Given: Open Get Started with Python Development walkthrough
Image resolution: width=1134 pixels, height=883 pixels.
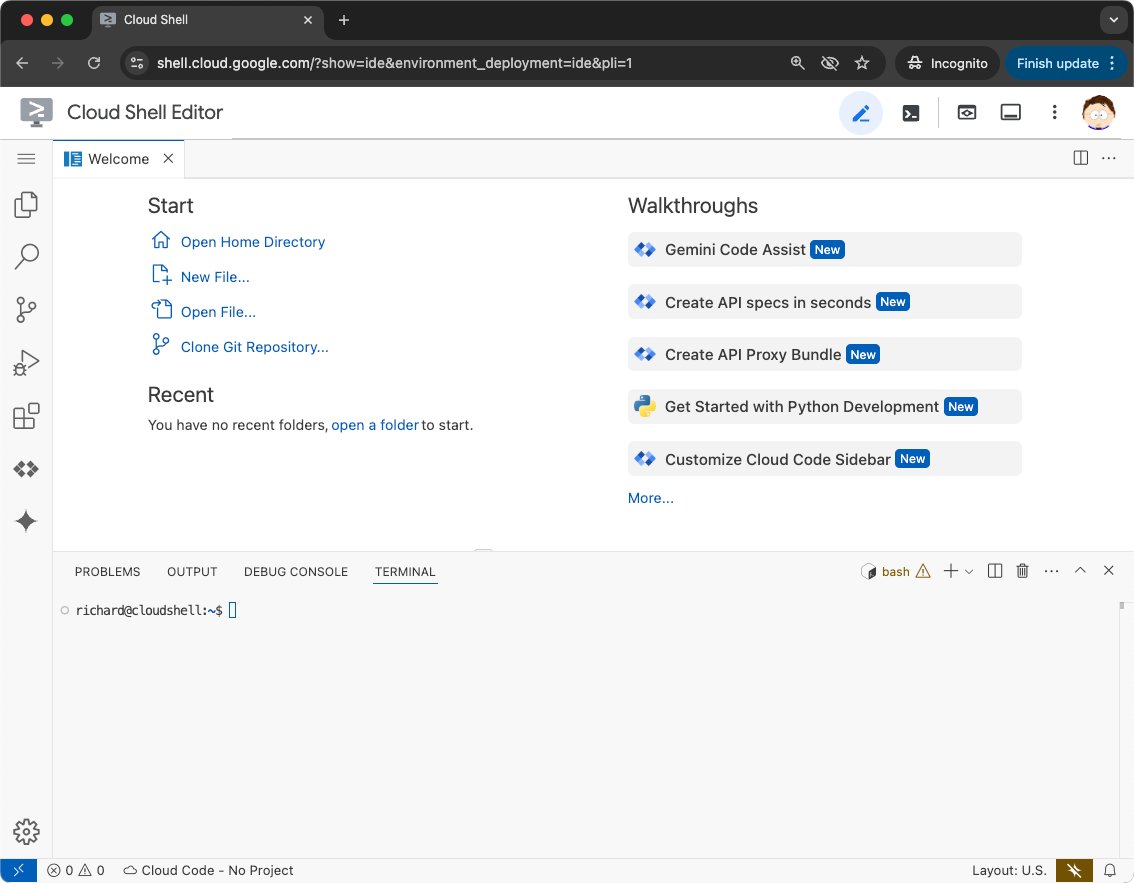Looking at the screenshot, I should [x=824, y=406].
